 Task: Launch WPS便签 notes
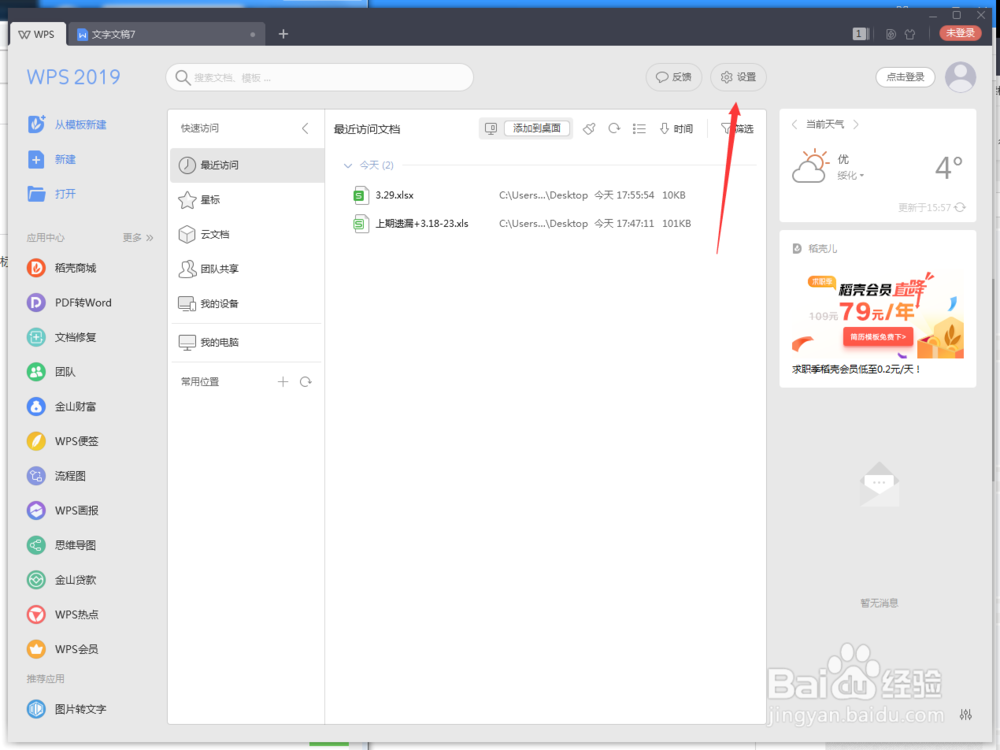(x=62, y=441)
